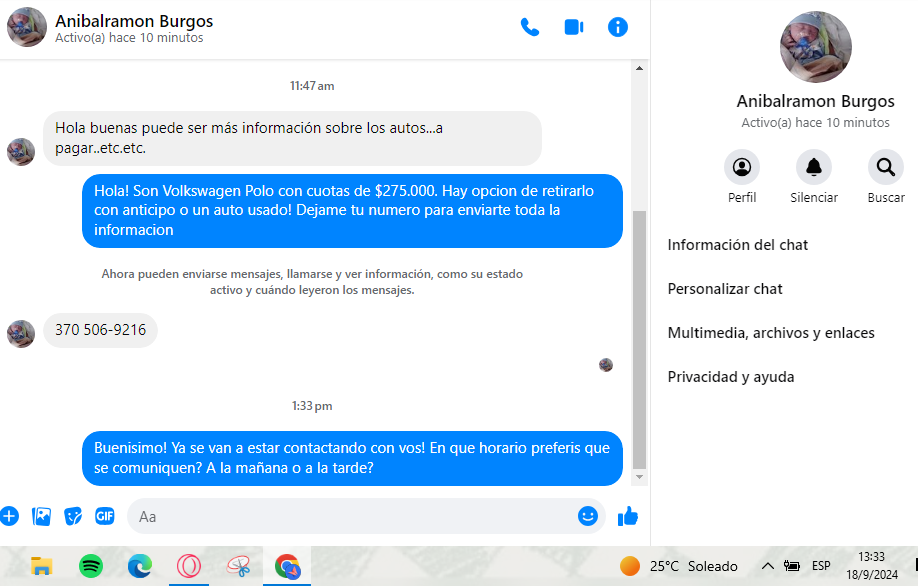Attach a photo using the image icon
Image resolution: width=918 pixels, height=586 pixels.
(41, 516)
